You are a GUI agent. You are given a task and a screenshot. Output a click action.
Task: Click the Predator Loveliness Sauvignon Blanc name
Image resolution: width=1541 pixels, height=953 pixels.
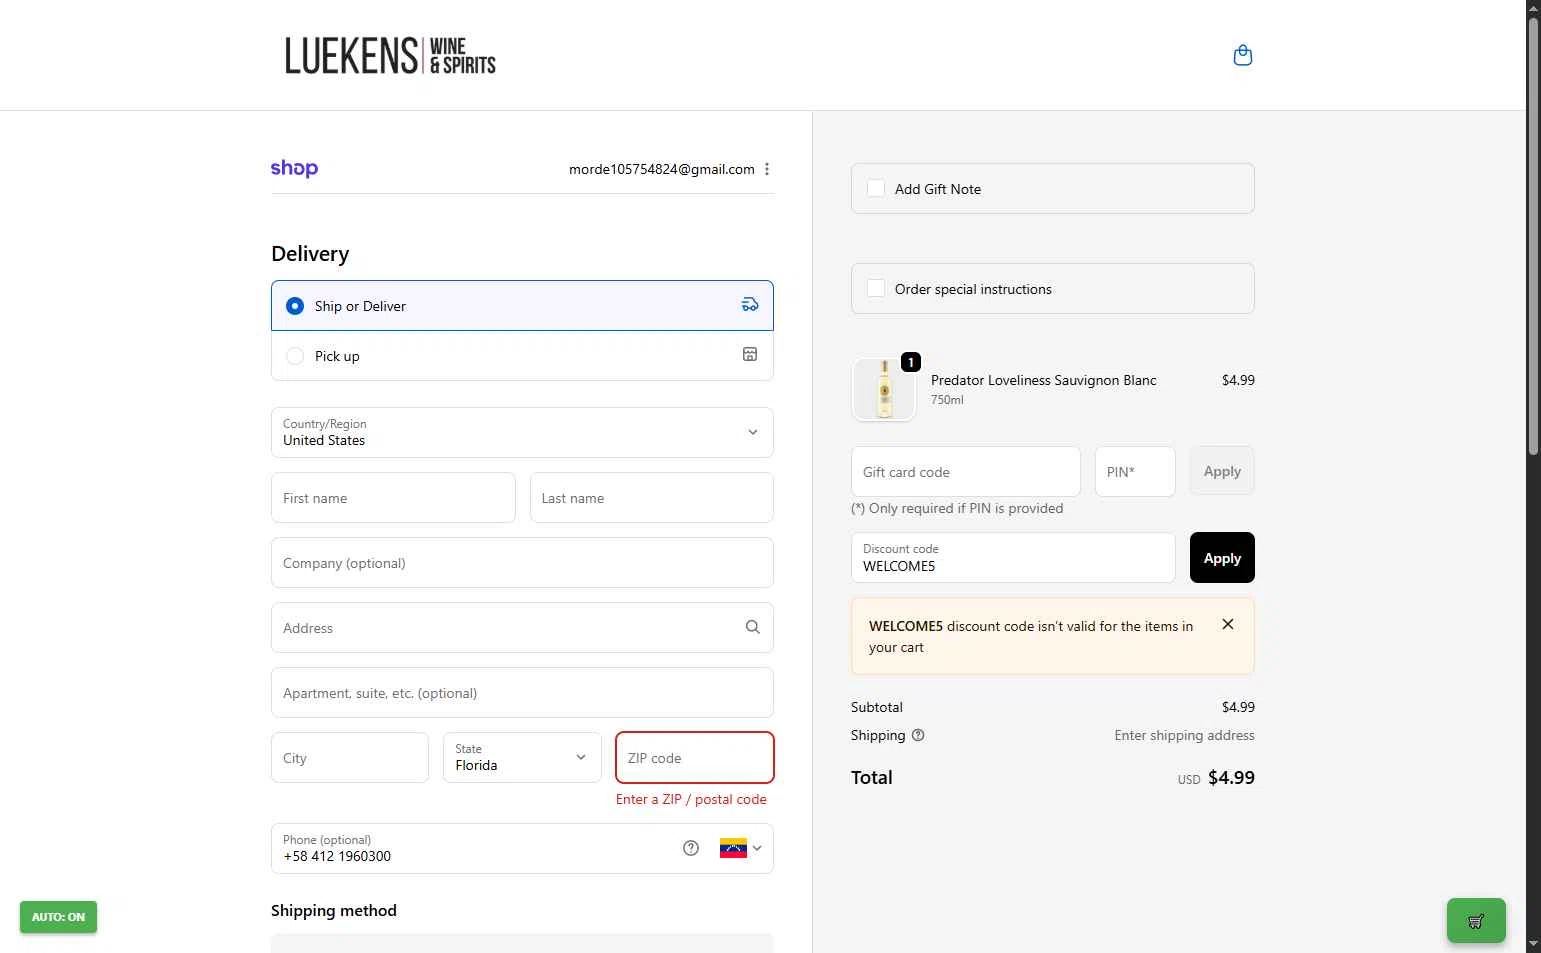pos(1044,380)
